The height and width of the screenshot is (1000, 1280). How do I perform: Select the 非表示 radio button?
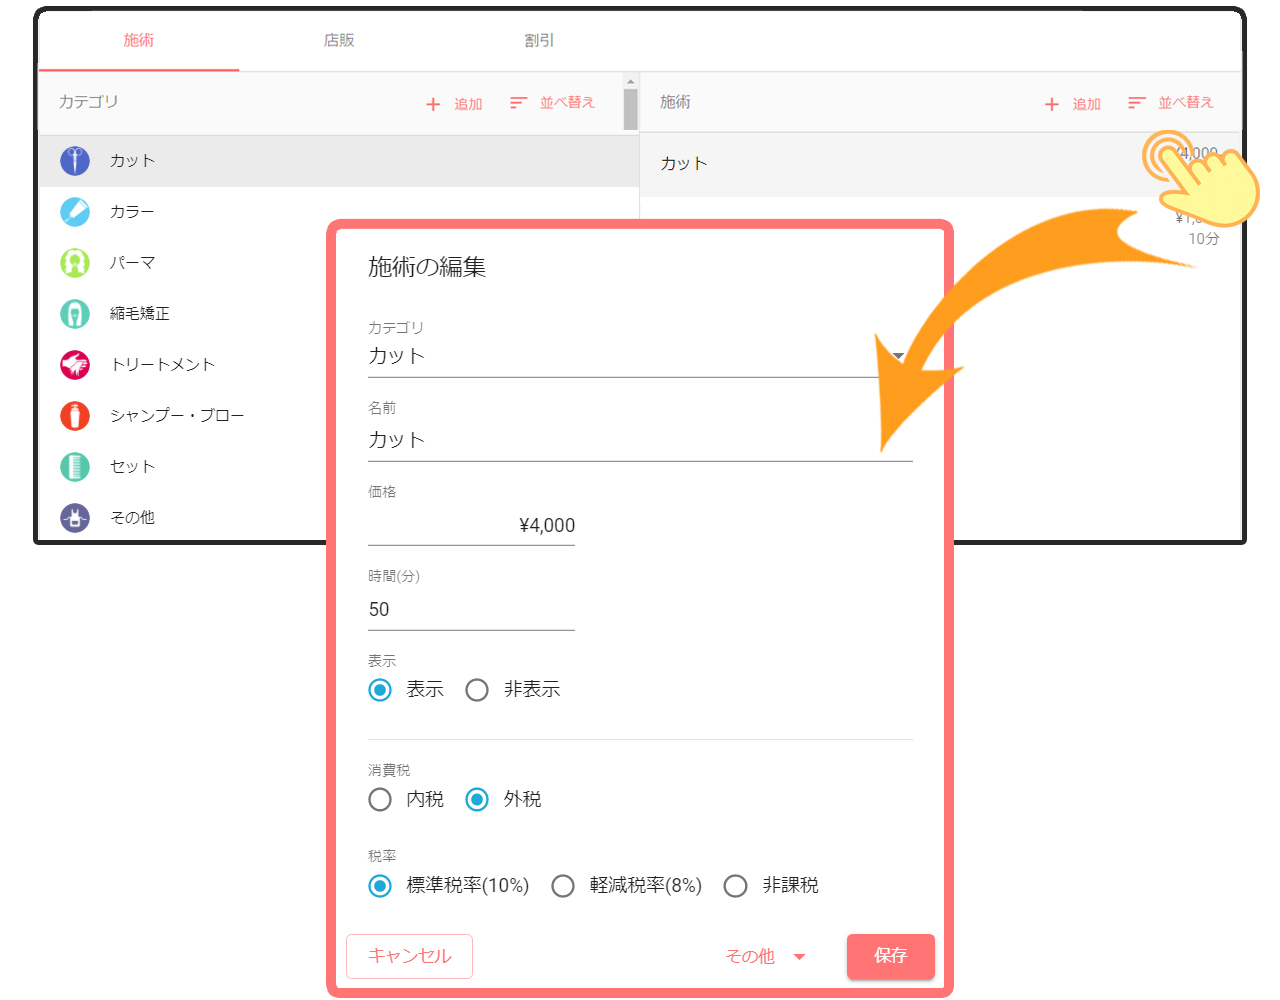point(477,690)
